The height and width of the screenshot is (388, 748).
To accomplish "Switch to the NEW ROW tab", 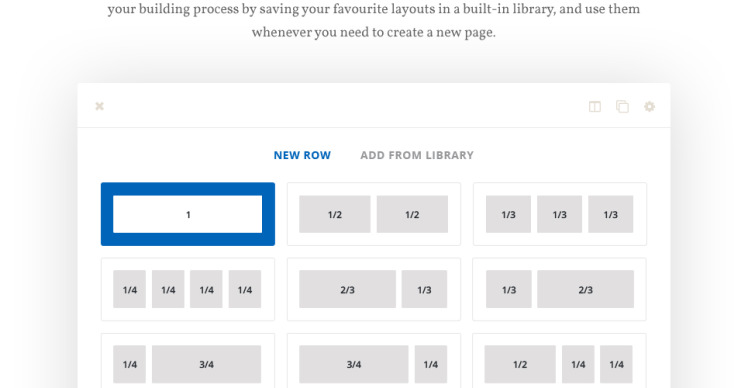I will pos(302,155).
